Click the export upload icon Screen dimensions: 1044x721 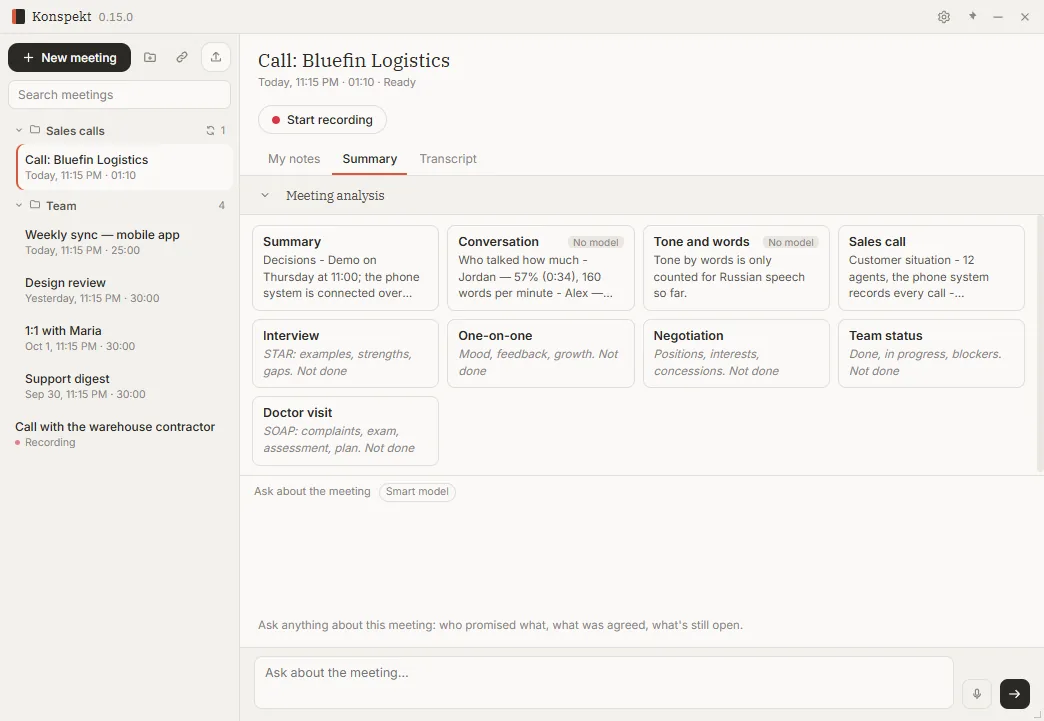pyautogui.click(x=216, y=57)
